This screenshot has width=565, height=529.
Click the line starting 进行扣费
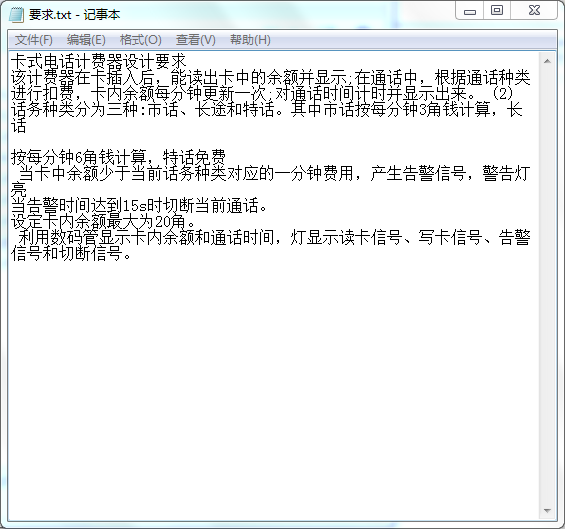point(262,93)
